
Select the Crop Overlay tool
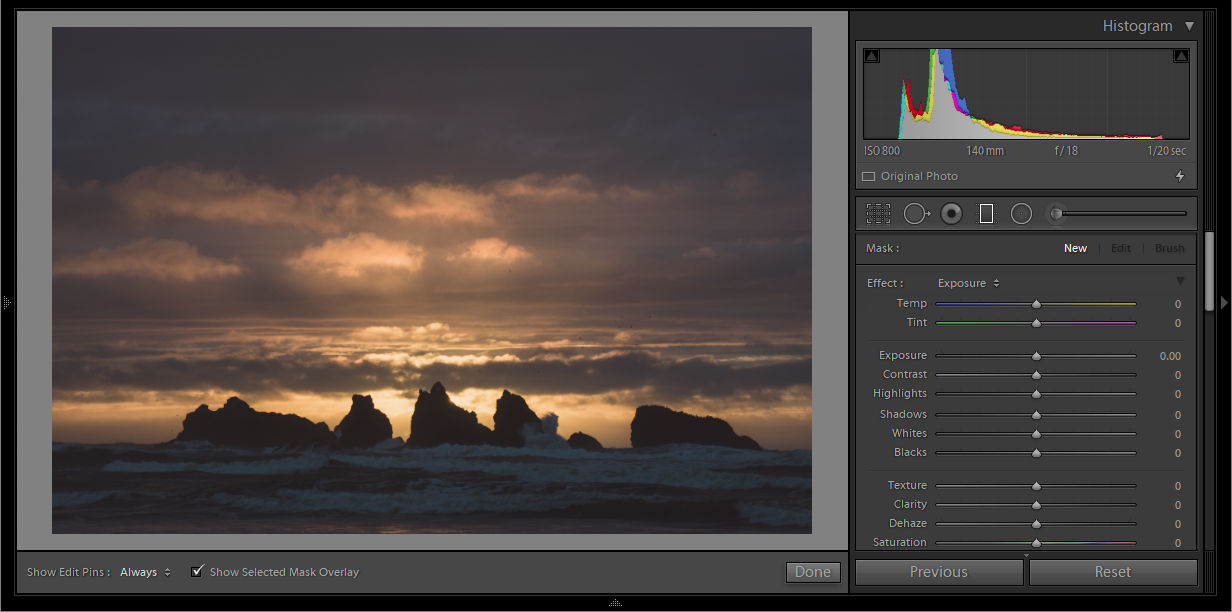pos(878,213)
